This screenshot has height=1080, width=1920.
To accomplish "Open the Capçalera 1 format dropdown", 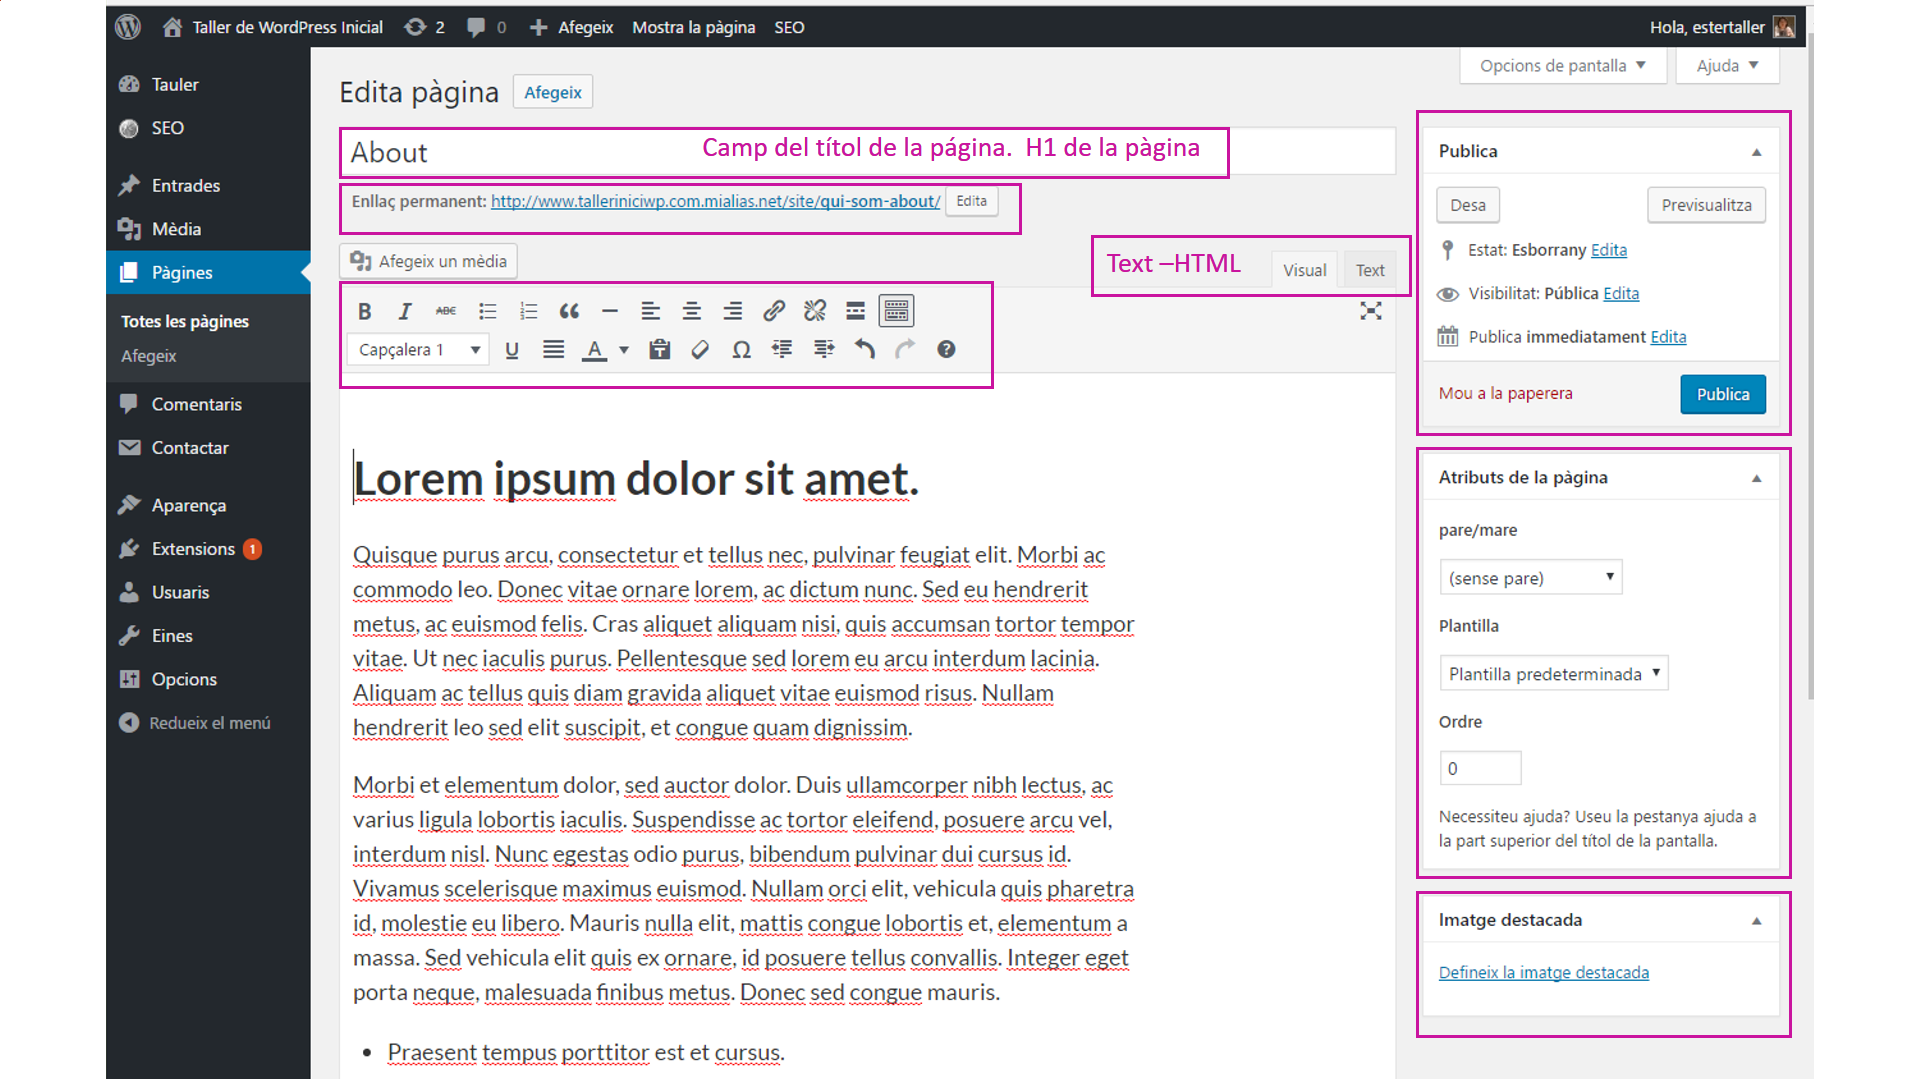I will [x=418, y=349].
